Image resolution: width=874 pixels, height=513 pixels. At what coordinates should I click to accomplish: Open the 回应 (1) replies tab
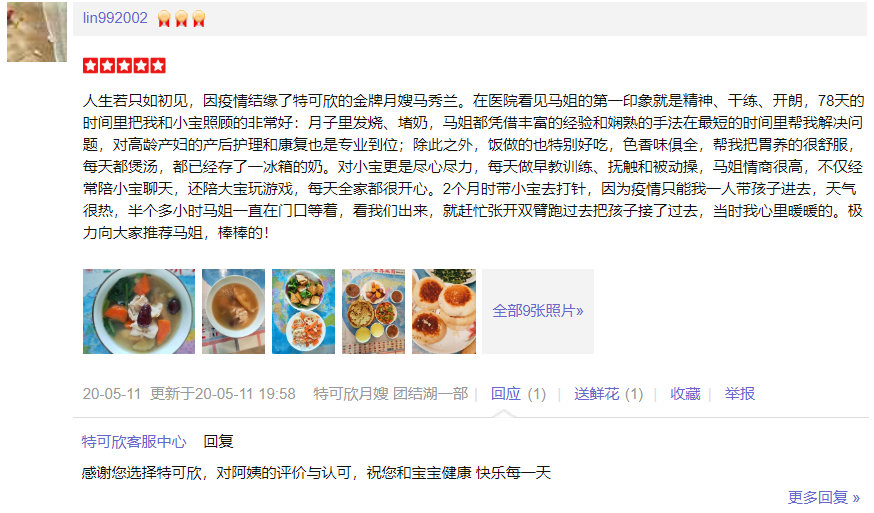click(518, 394)
